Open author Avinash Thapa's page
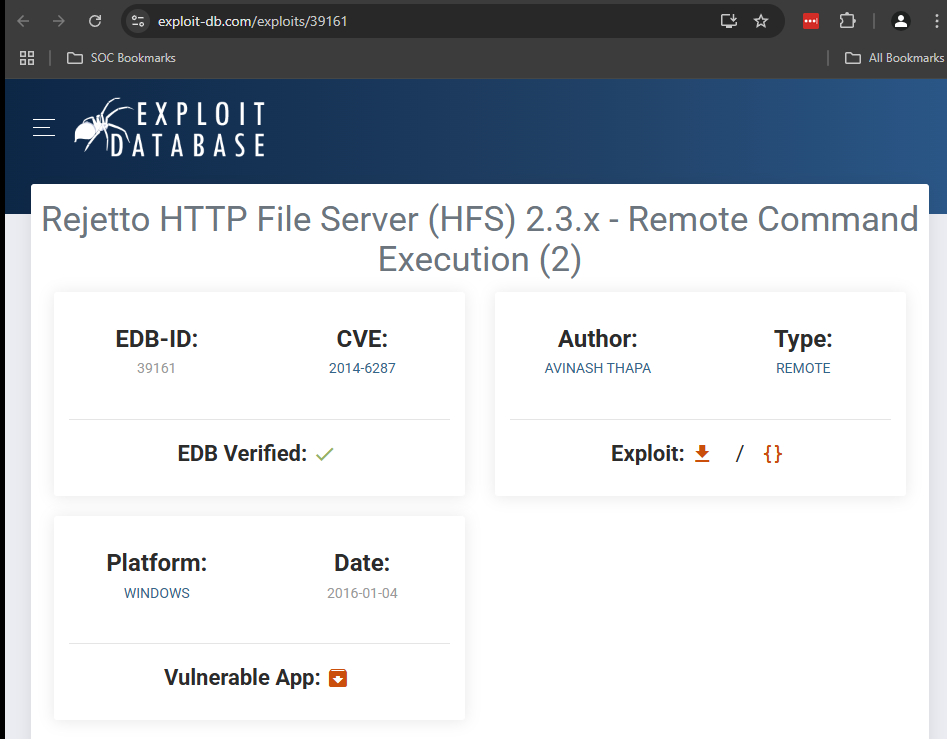 pyautogui.click(x=597, y=368)
